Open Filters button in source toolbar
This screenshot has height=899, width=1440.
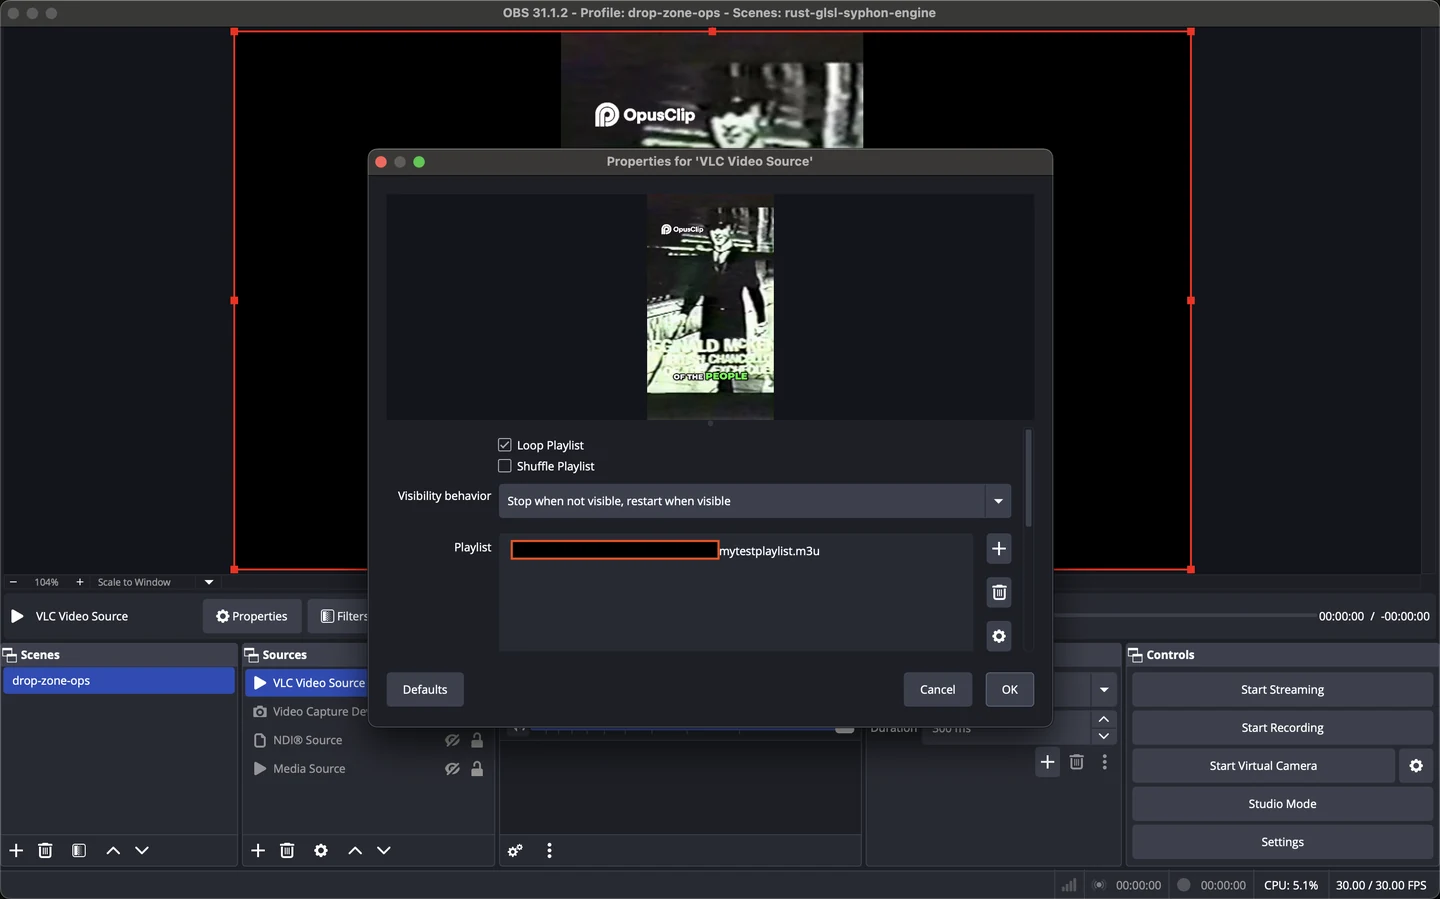[339, 616]
